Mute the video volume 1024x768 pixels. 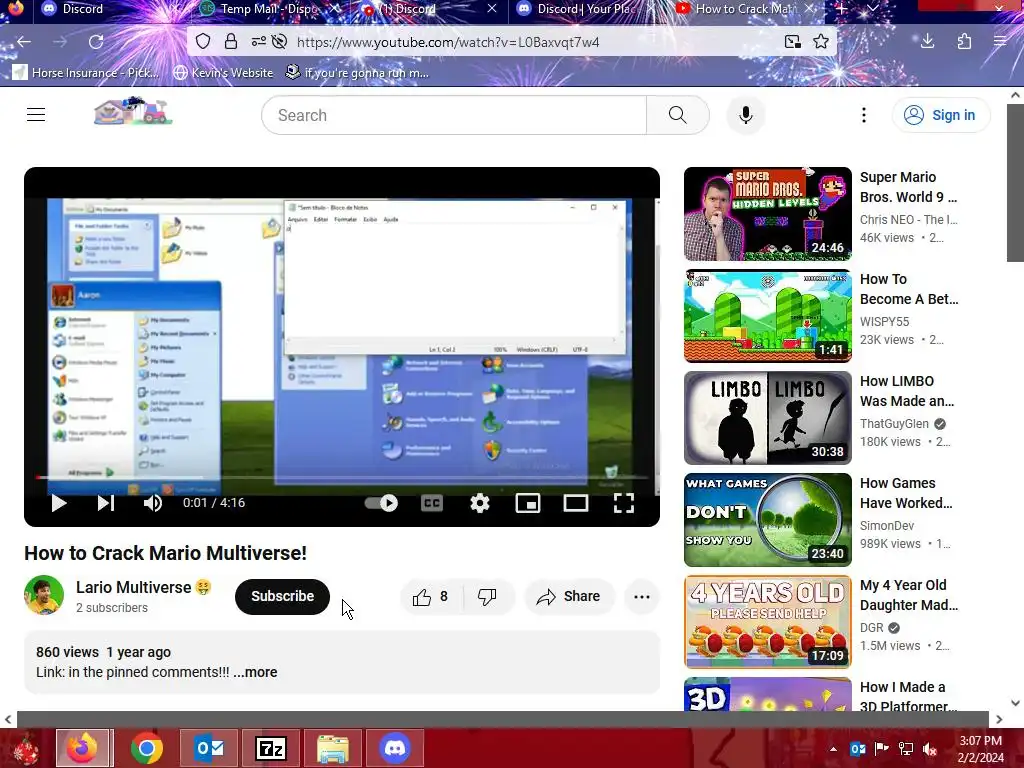point(153,503)
